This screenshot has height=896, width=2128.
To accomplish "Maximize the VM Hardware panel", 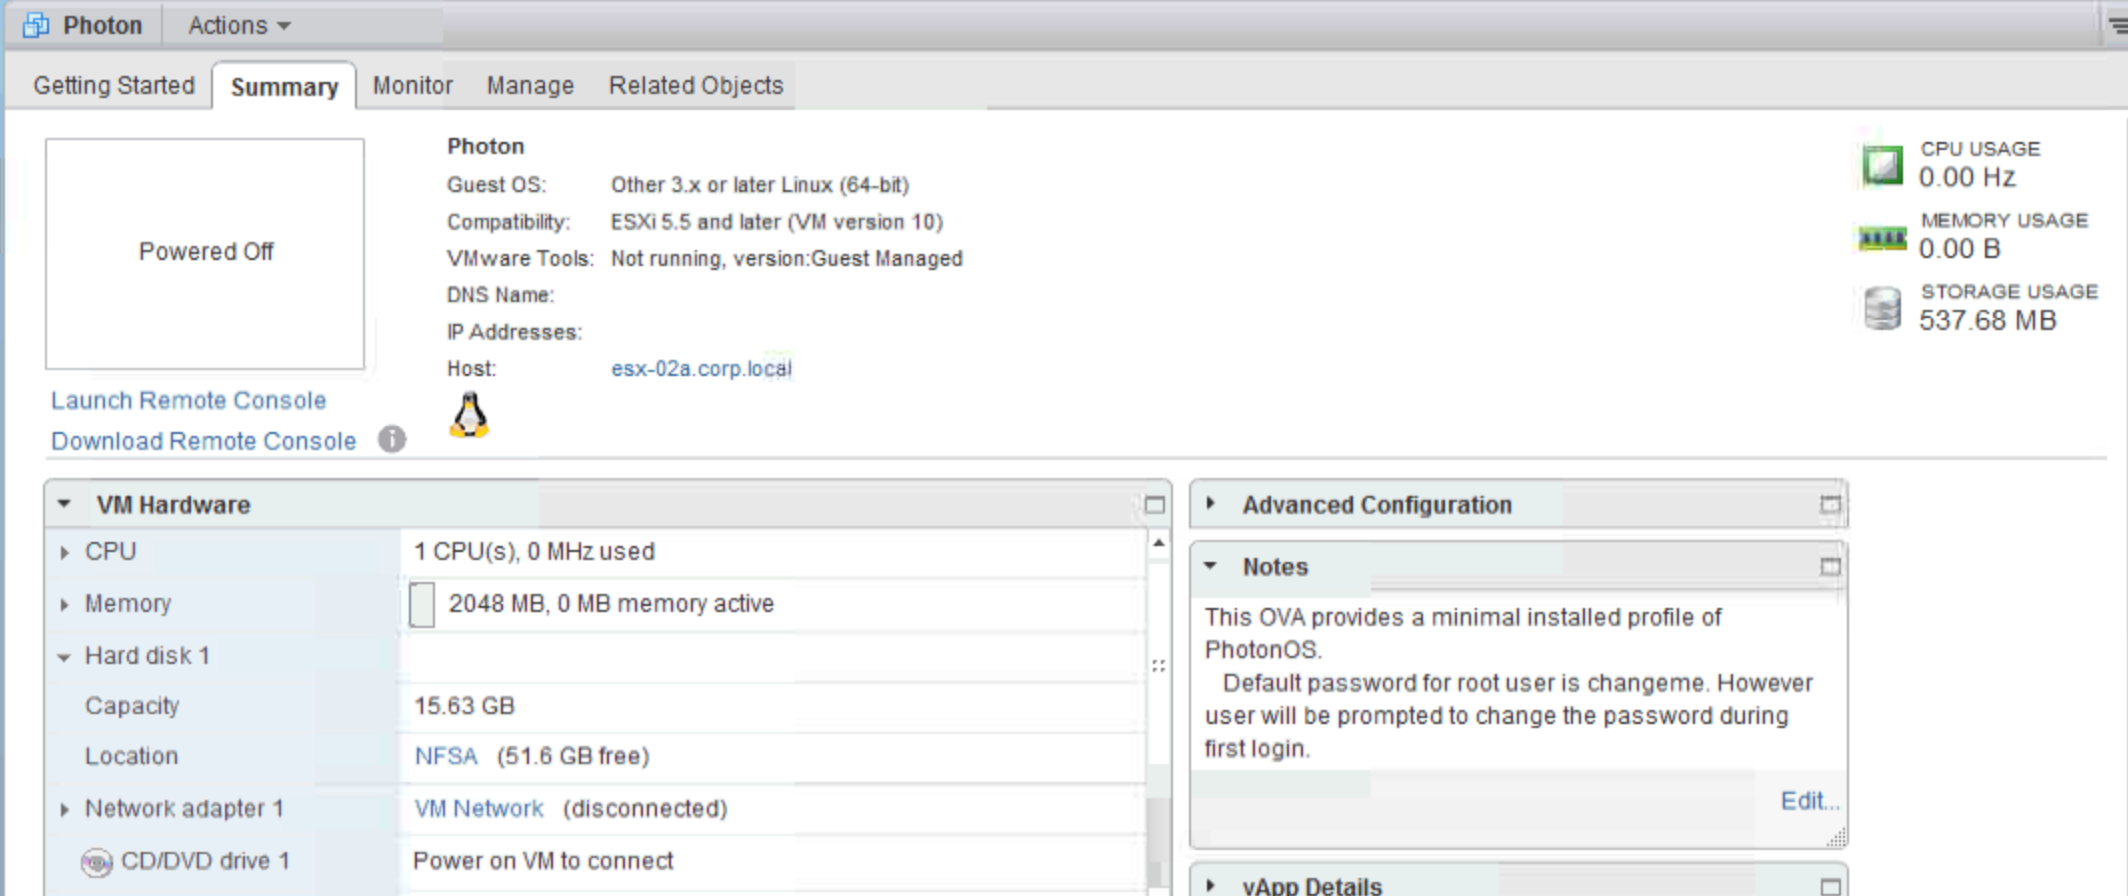I will click(1154, 505).
